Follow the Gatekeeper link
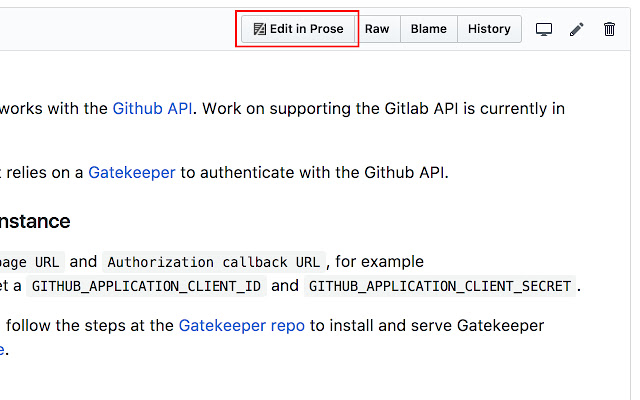This screenshot has width=640, height=400. (132, 172)
